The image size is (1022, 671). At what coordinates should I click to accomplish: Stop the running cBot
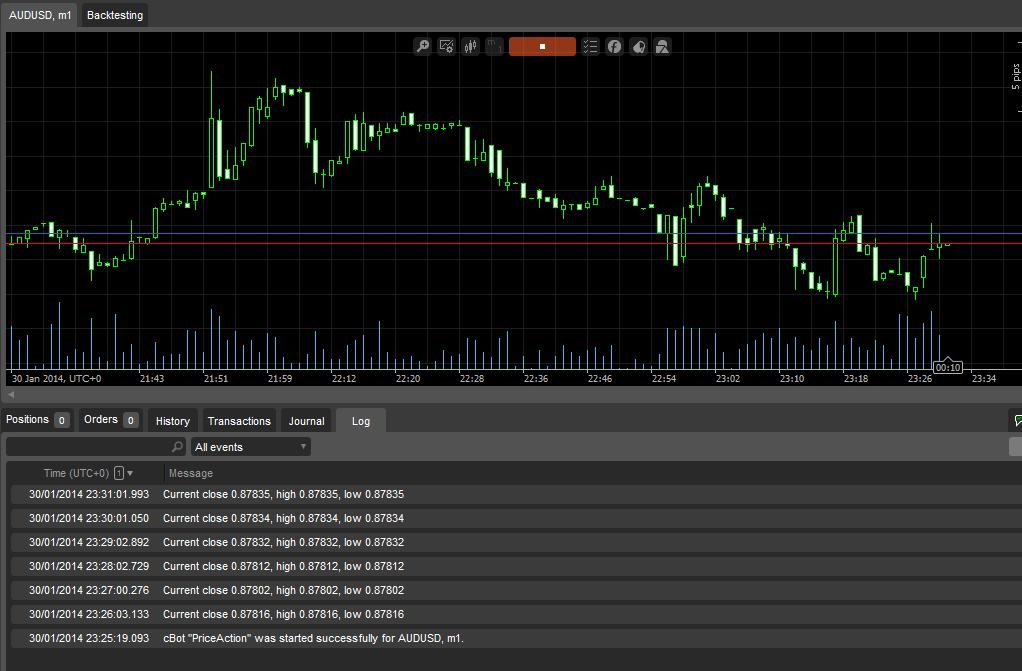click(542, 46)
